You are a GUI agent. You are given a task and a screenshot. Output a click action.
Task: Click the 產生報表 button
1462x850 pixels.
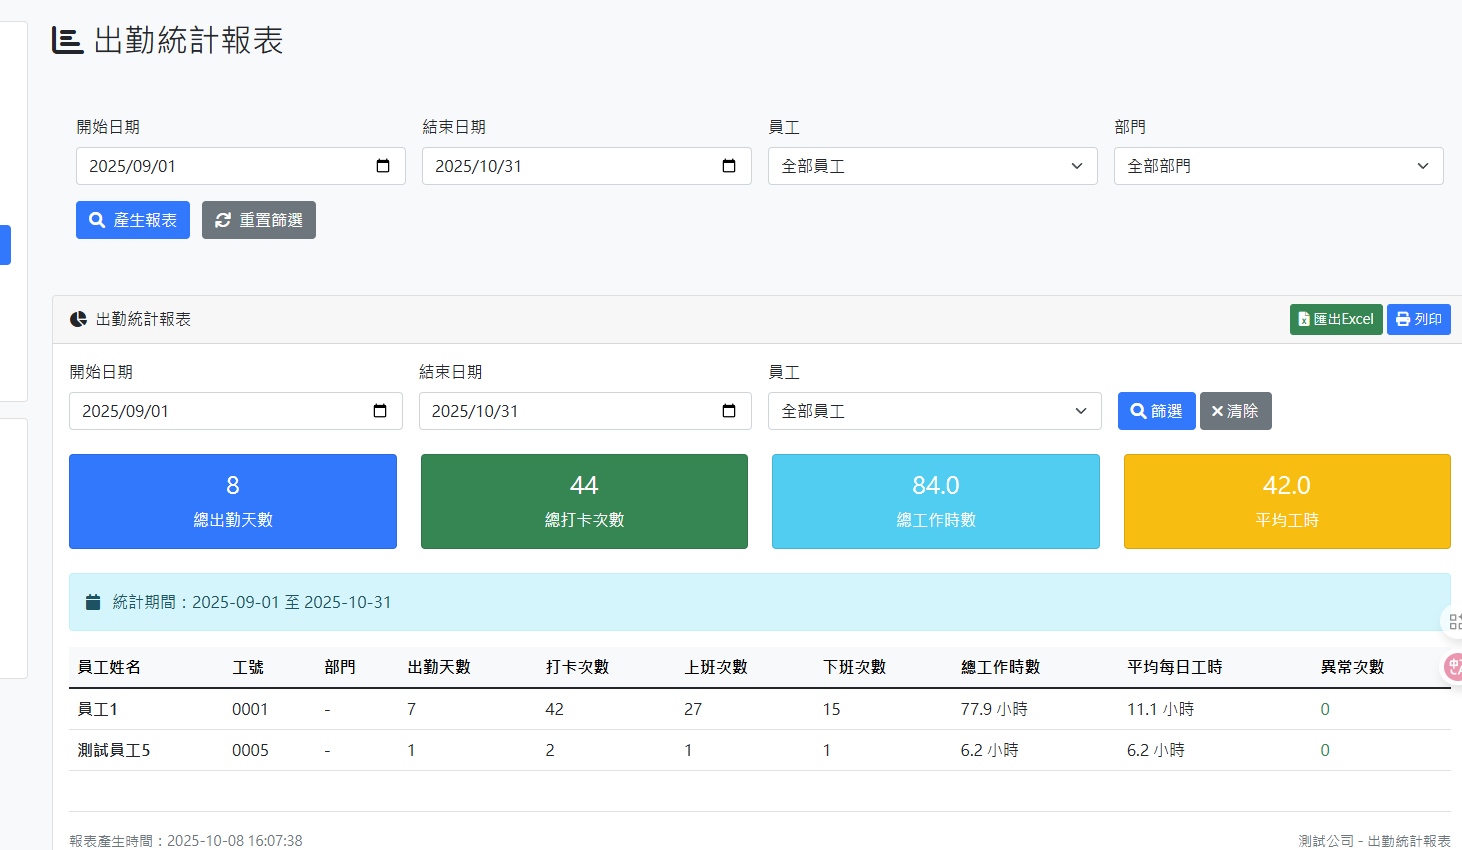pyautogui.click(x=133, y=220)
